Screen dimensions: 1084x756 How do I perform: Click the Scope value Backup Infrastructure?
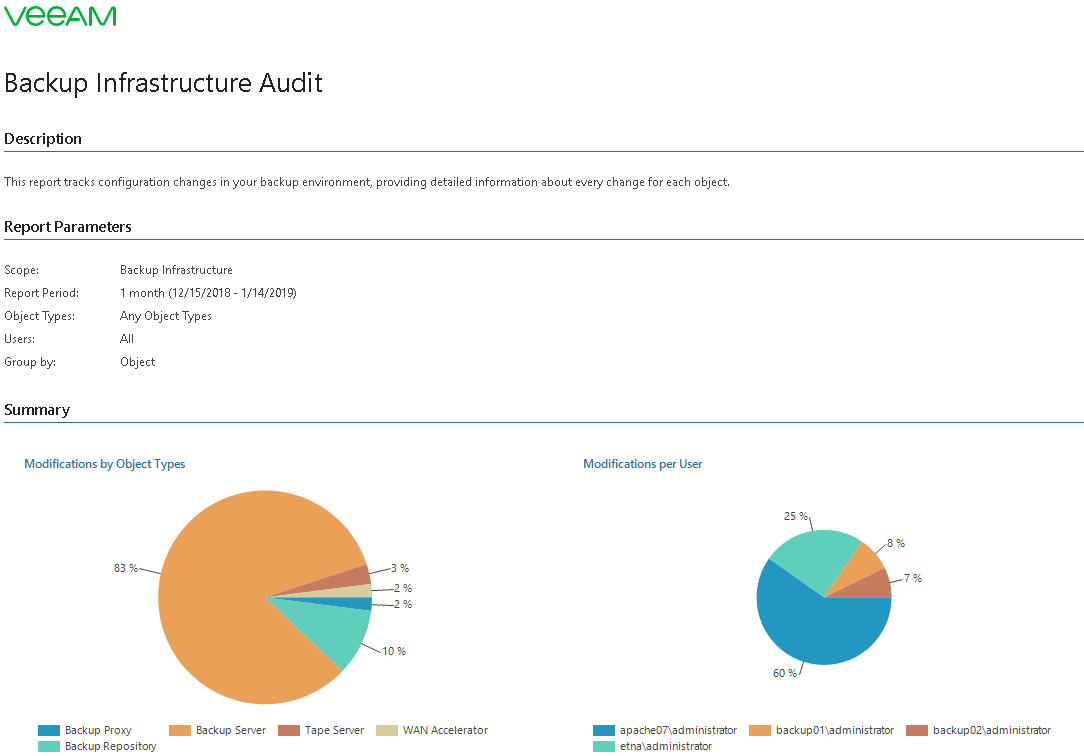[x=176, y=270]
